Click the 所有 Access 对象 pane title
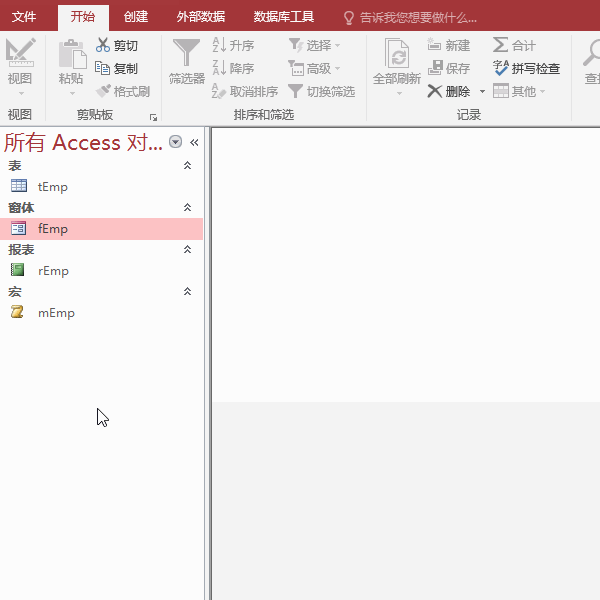 [83, 142]
